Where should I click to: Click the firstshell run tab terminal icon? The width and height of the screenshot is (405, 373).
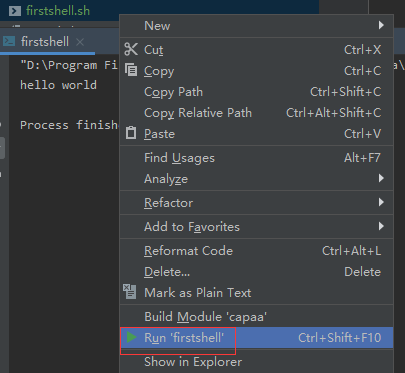9,41
